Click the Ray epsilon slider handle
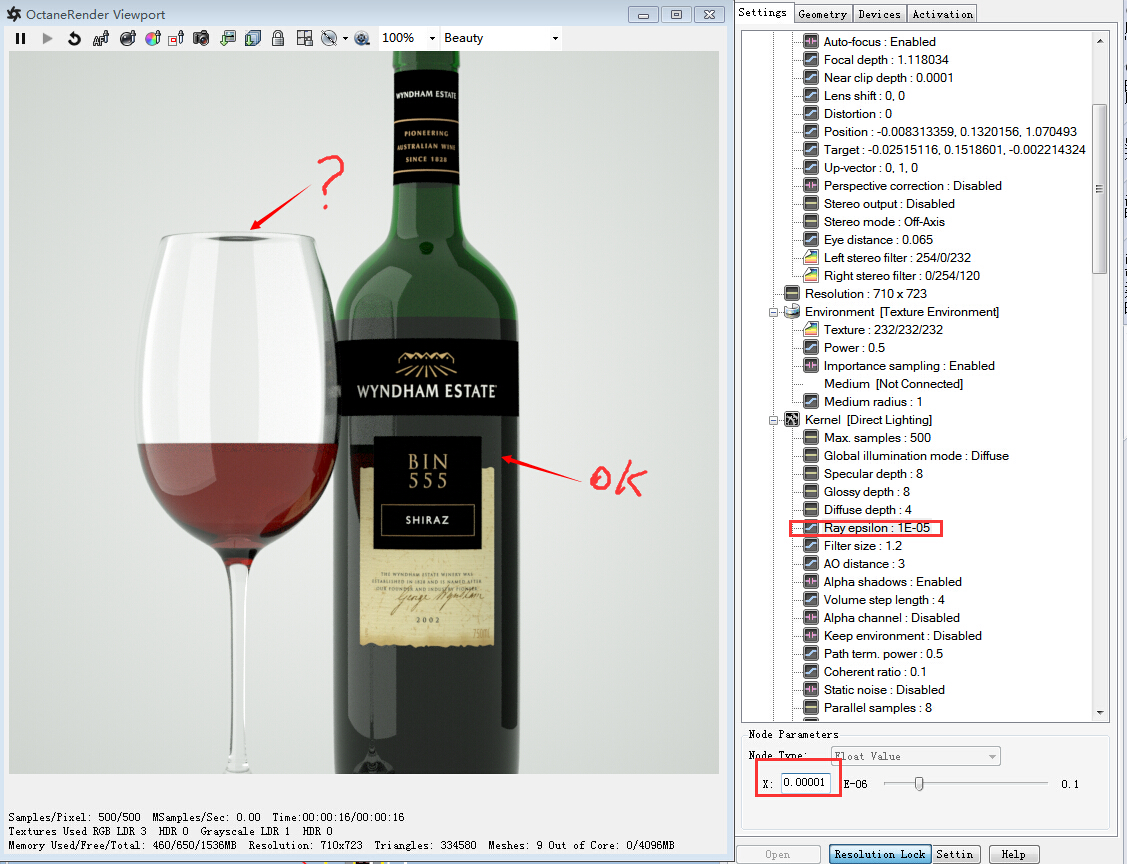The height and width of the screenshot is (864, 1127). (919, 783)
